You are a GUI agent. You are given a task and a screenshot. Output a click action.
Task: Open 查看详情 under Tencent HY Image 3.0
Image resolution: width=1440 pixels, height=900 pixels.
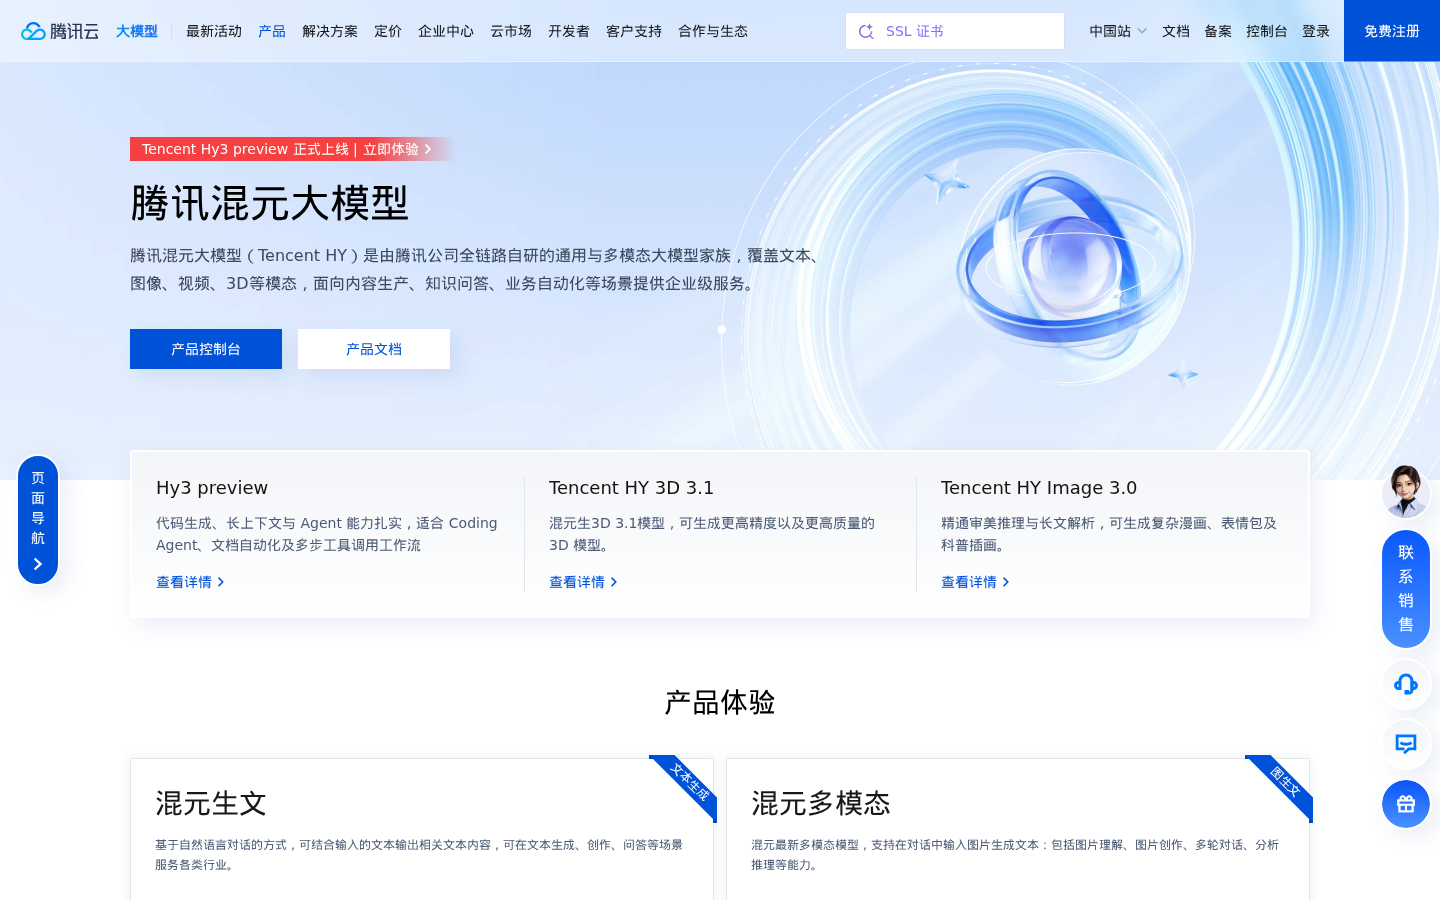pyautogui.click(x=975, y=582)
